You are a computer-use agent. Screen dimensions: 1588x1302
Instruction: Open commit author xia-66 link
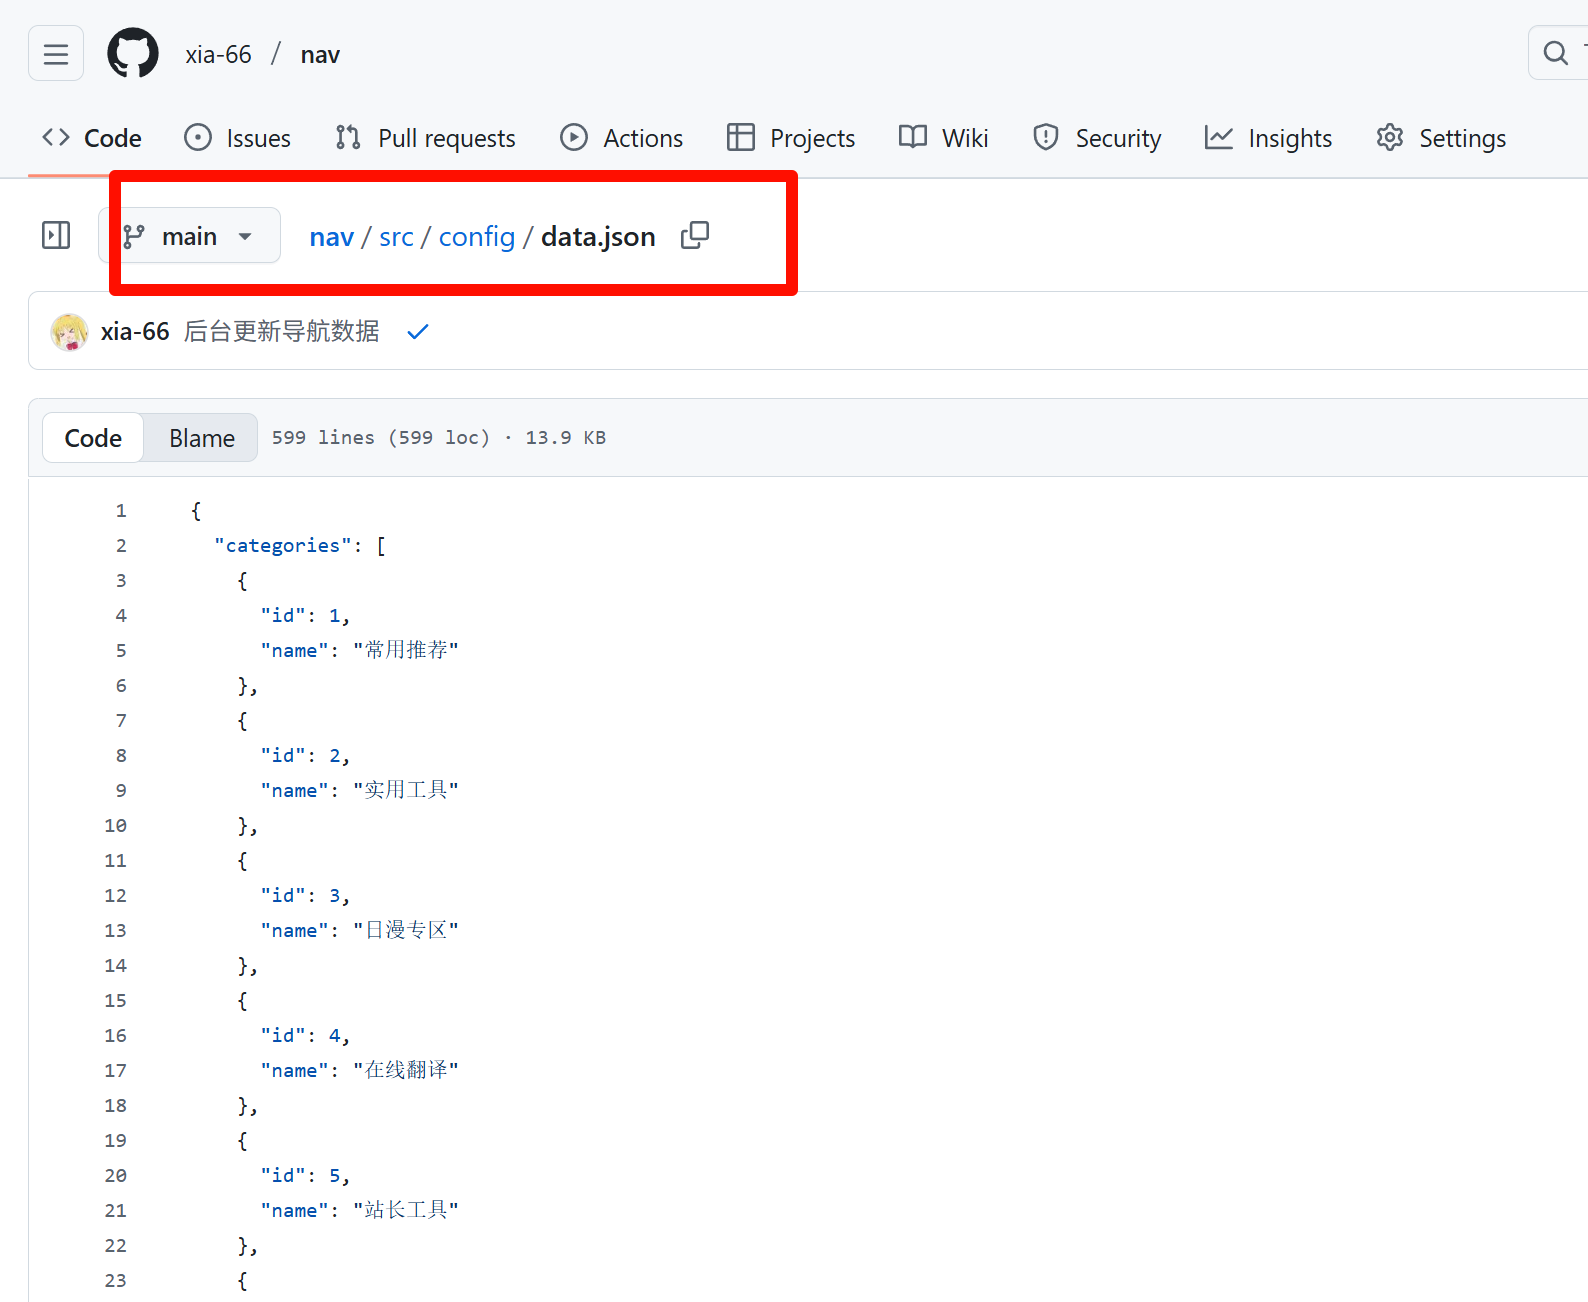pyautogui.click(x=135, y=331)
